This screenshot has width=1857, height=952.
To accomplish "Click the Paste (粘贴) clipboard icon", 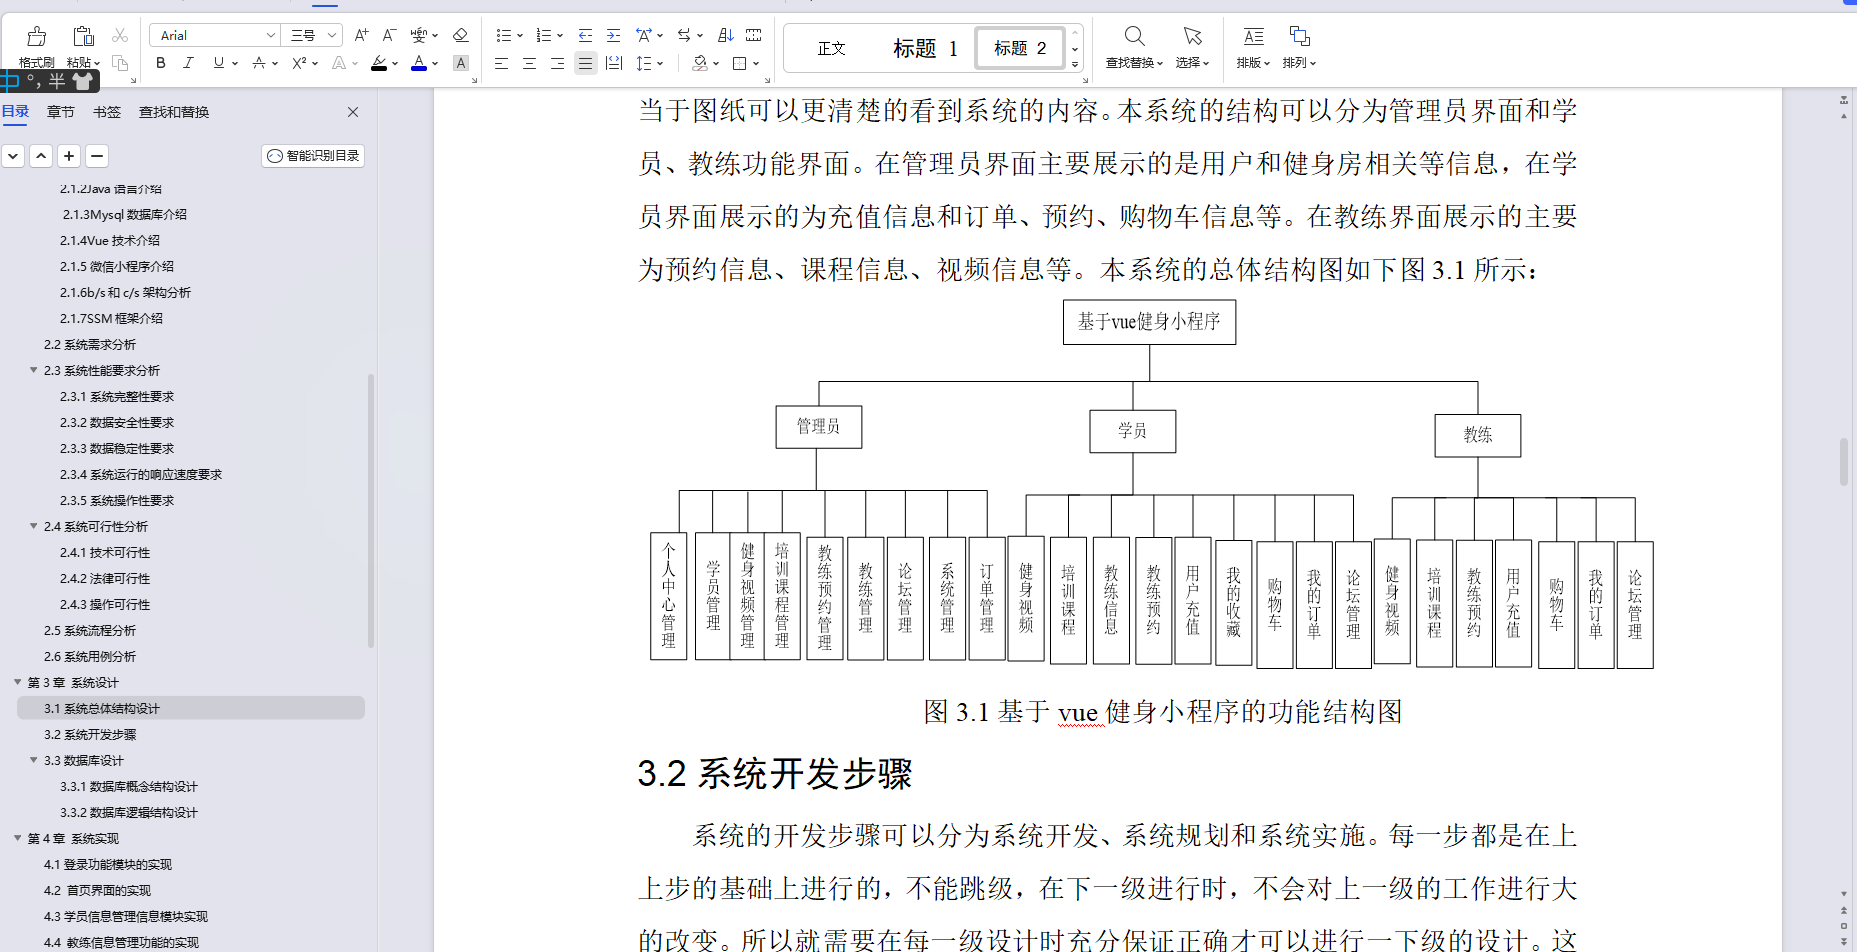I will tap(84, 37).
